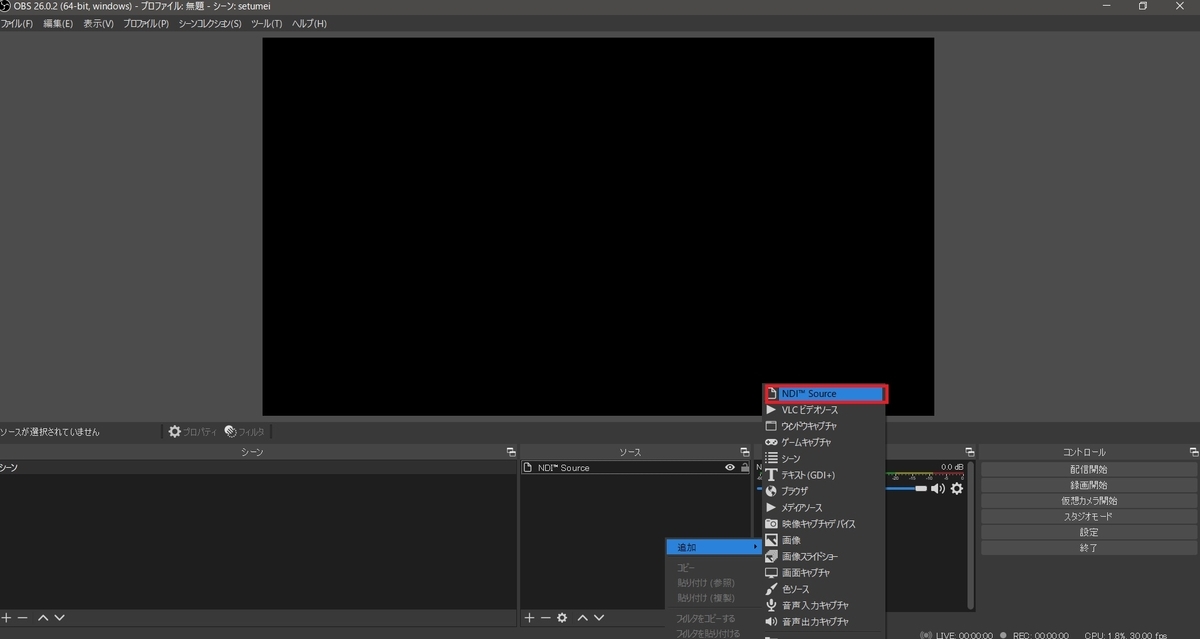Toggle visibility eye of NDI™ Source
This screenshot has height=639, width=1200.
click(x=730, y=468)
